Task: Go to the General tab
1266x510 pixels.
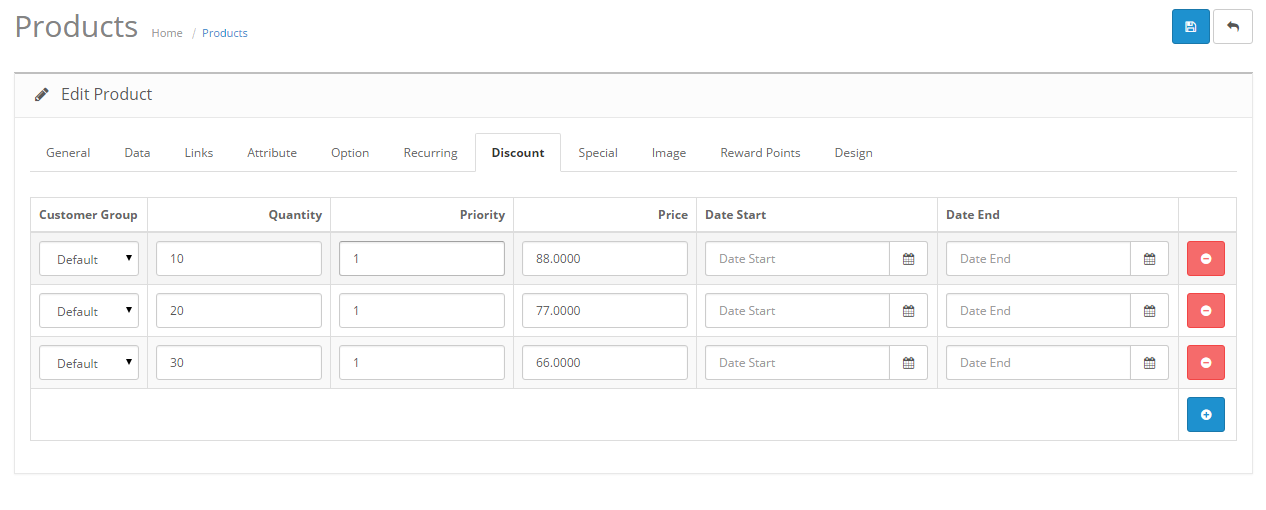Action: [68, 153]
